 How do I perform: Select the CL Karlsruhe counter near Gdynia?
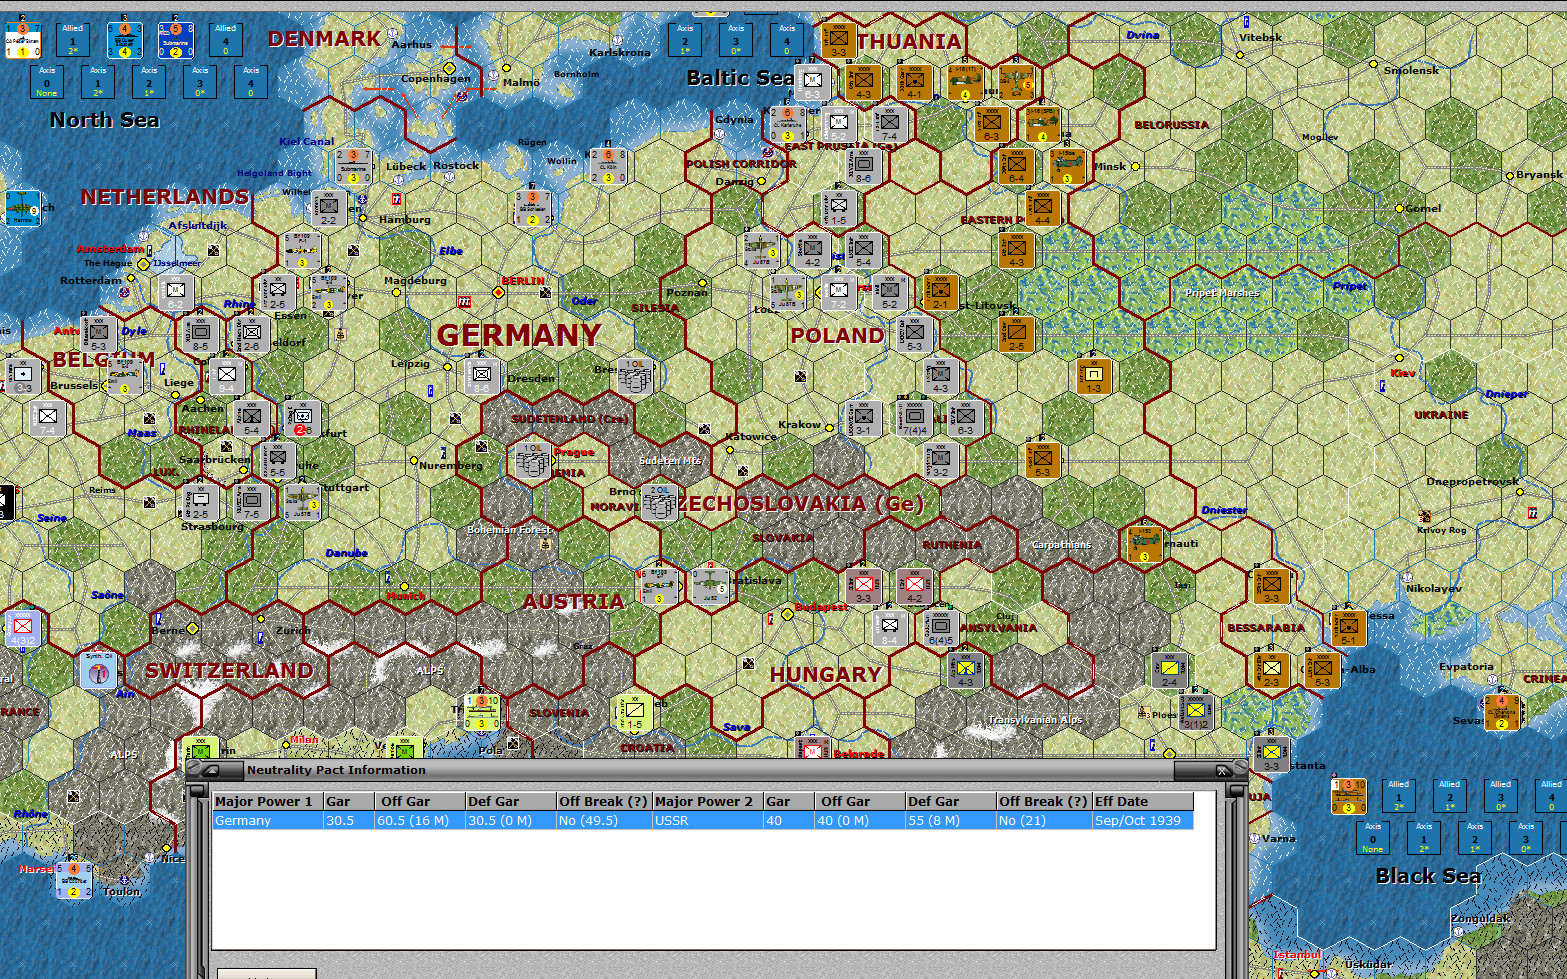787,125
